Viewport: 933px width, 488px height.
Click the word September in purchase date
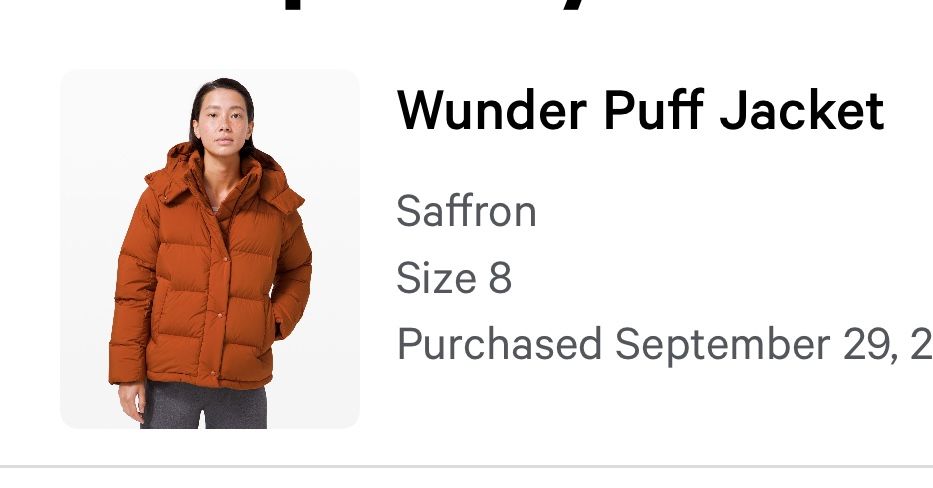(x=722, y=345)
